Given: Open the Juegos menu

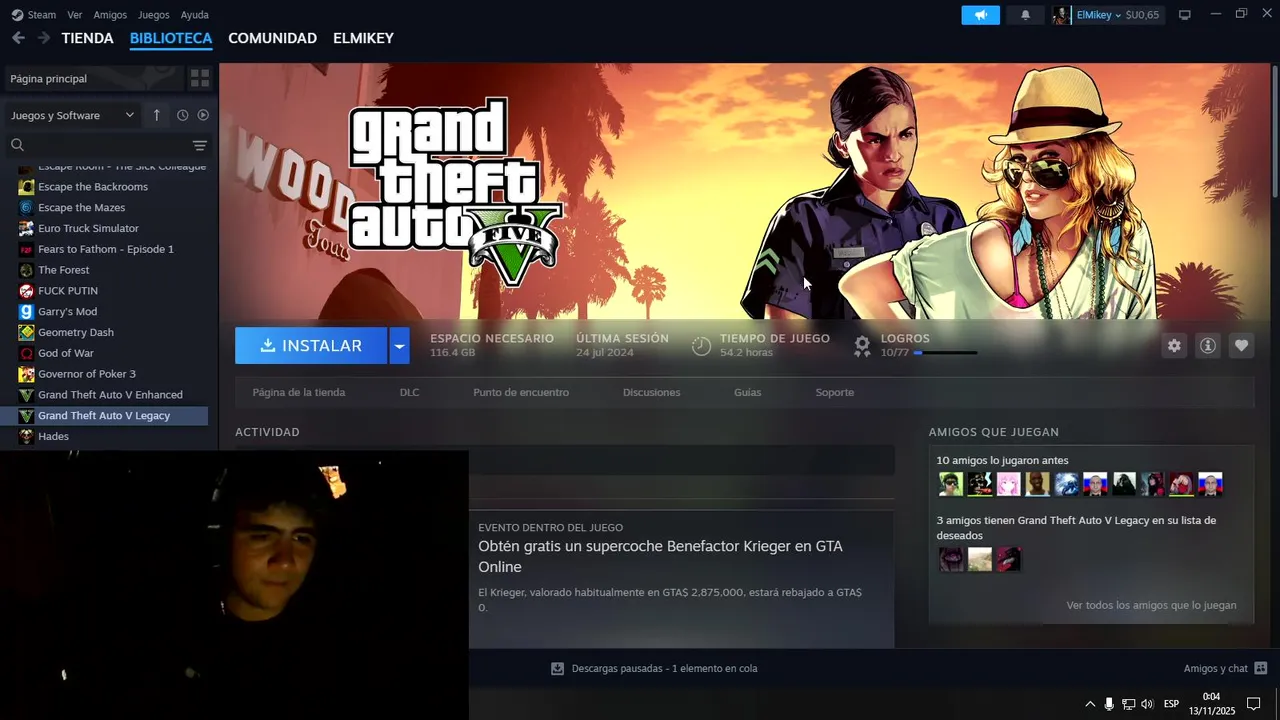Looking at the screenshot, I should coord(154,15).
